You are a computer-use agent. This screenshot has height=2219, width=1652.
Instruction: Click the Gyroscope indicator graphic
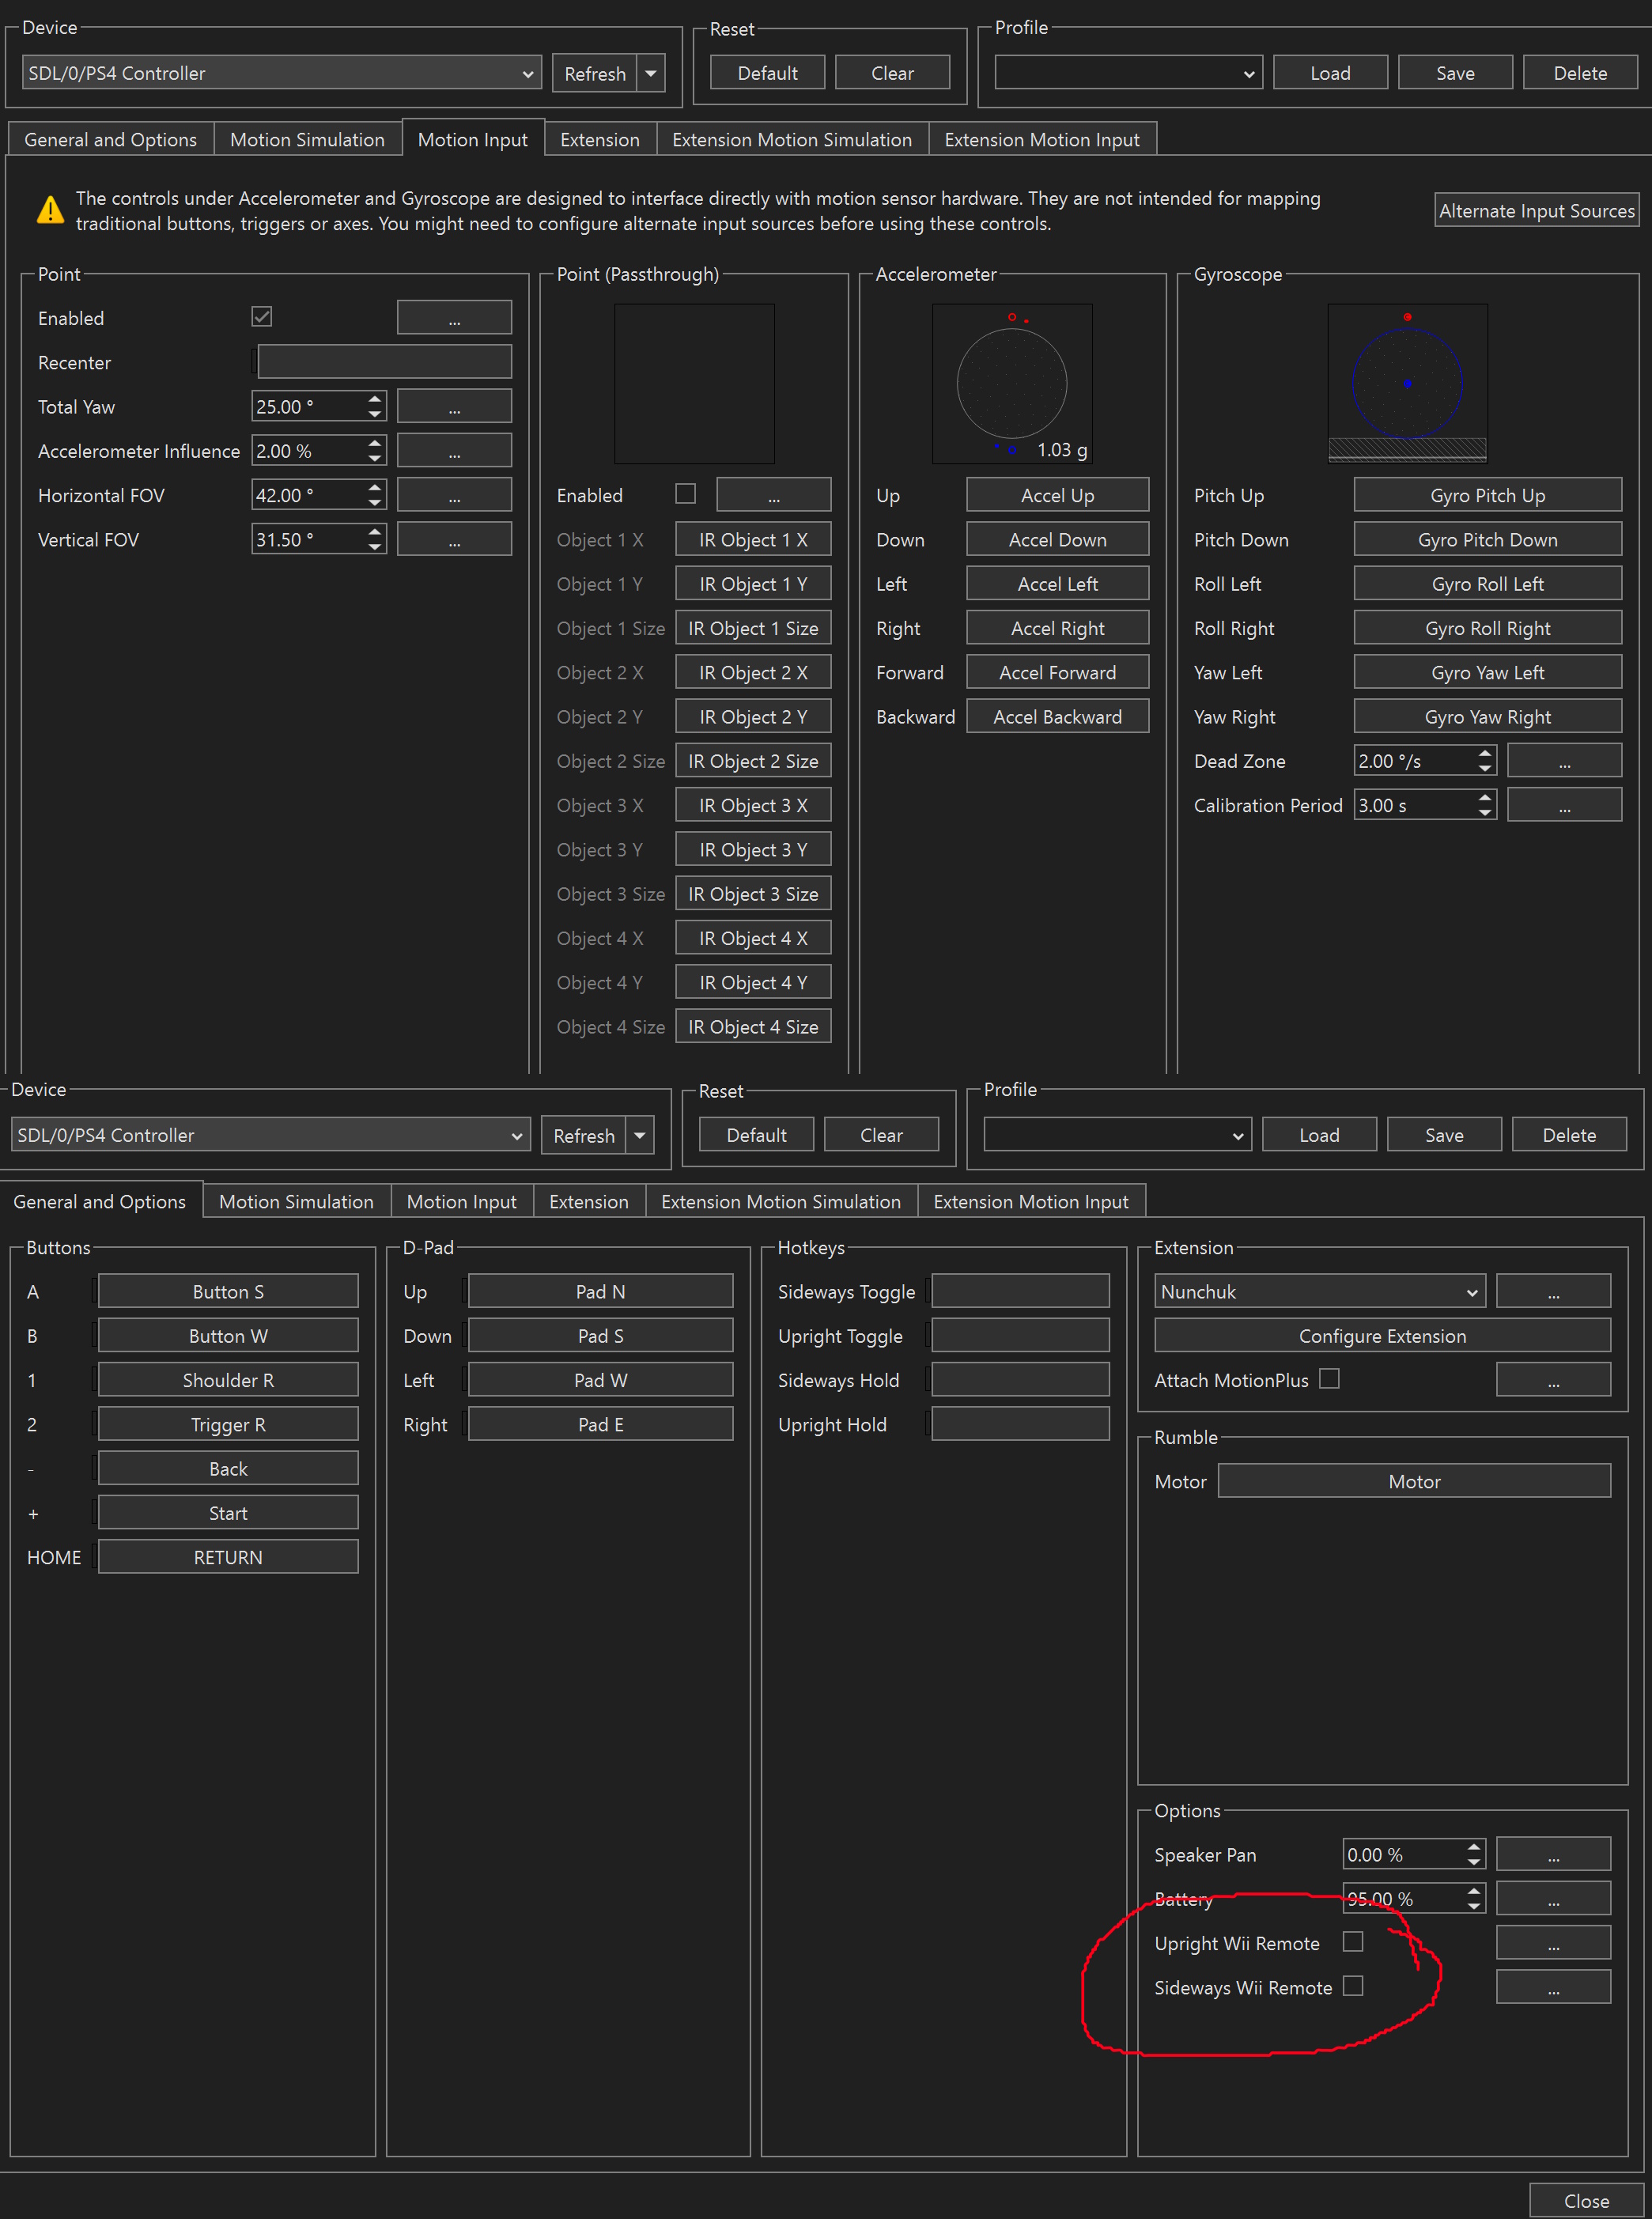click(x=1406, y=384)
